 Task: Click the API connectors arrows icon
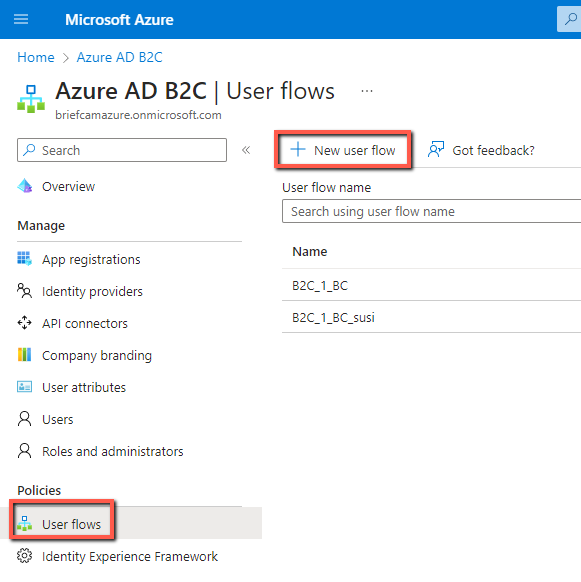25,323
